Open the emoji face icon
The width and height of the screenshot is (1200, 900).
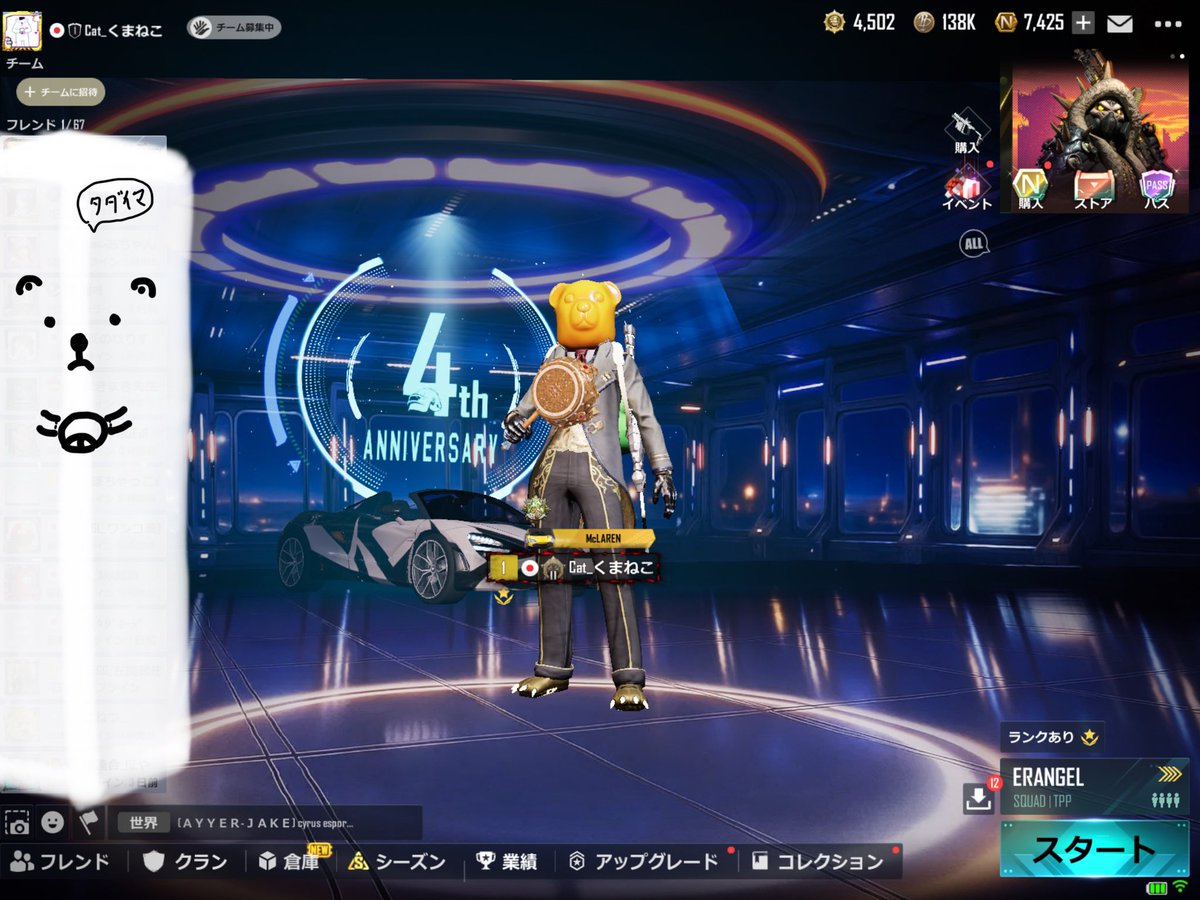click(x=53, y=822)
